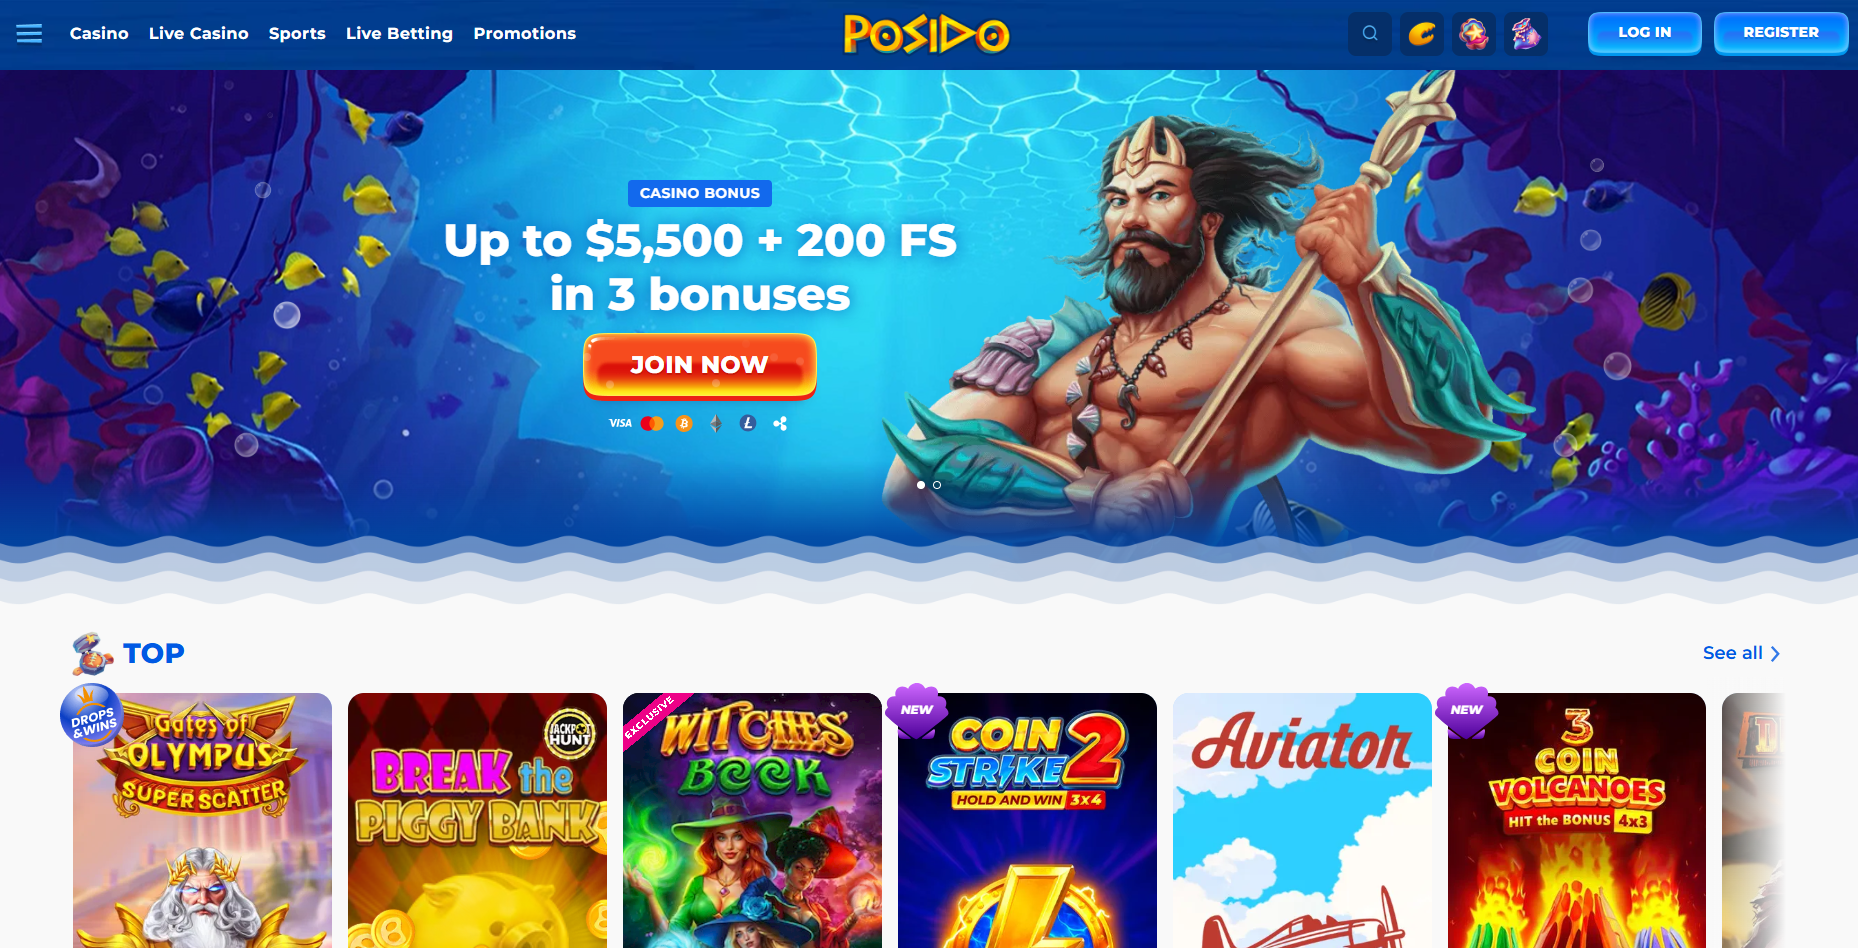Open the purple treasure bag icon
This screenshot has height=948, width=1858.
pos(1526,34)
